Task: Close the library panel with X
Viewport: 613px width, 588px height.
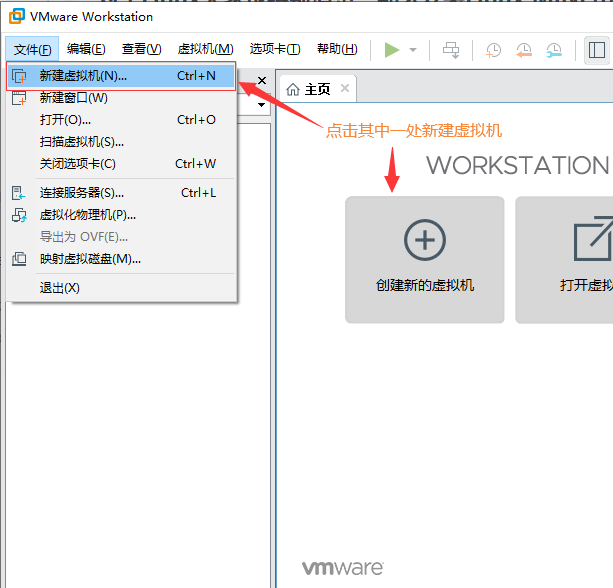Action: [x=262, y=81]
